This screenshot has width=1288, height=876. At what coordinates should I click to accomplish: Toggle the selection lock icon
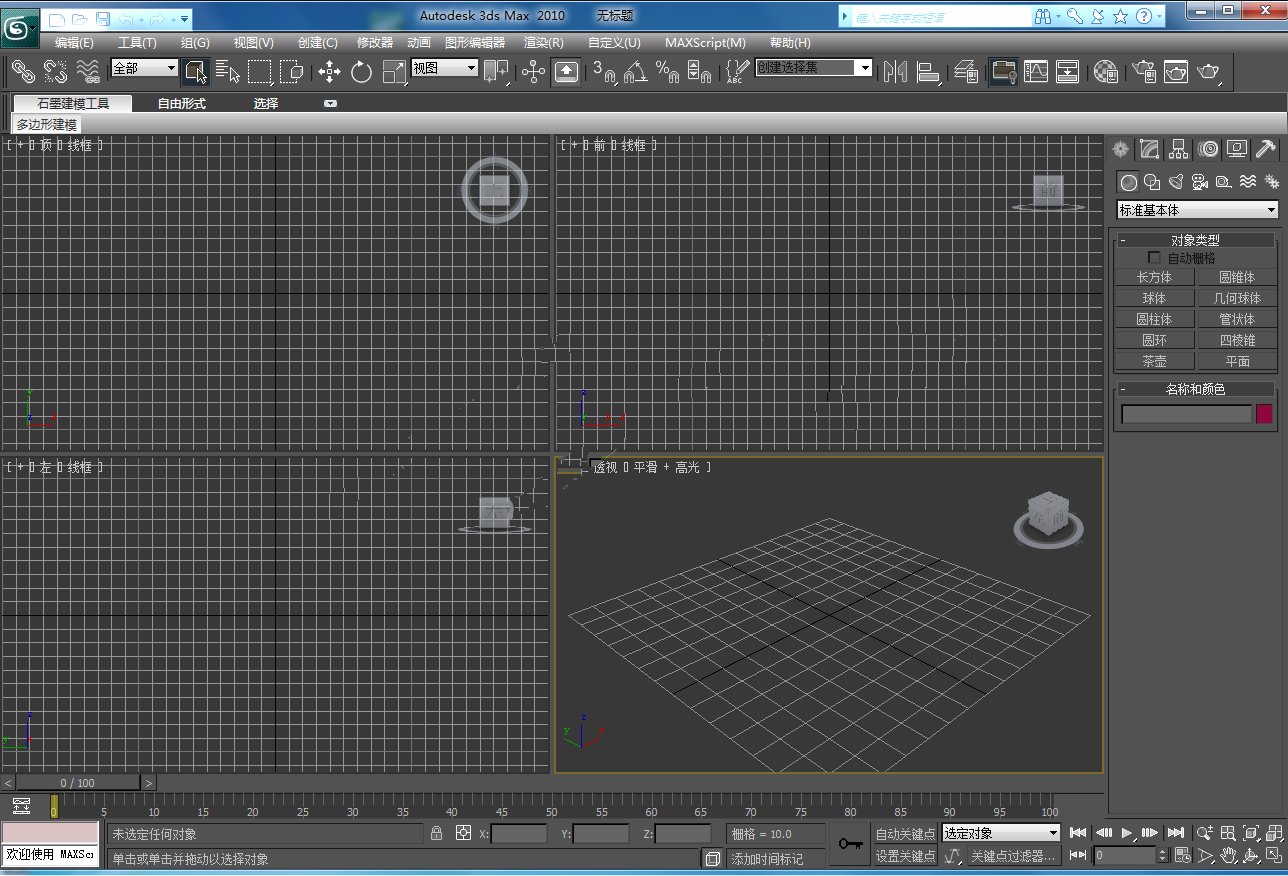(436, 833)
